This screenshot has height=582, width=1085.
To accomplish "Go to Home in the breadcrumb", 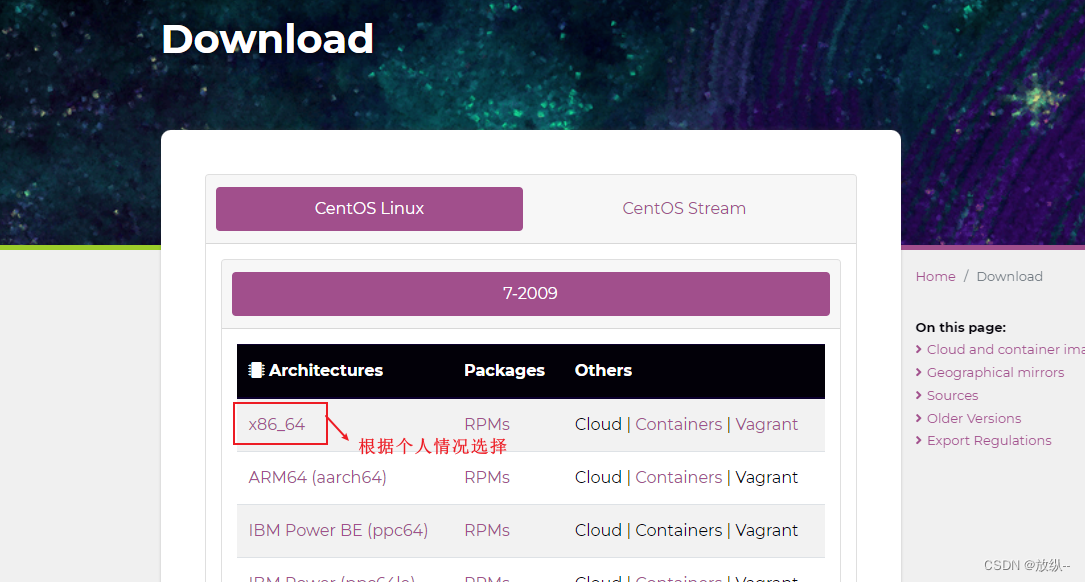I will tap(936, 276).
